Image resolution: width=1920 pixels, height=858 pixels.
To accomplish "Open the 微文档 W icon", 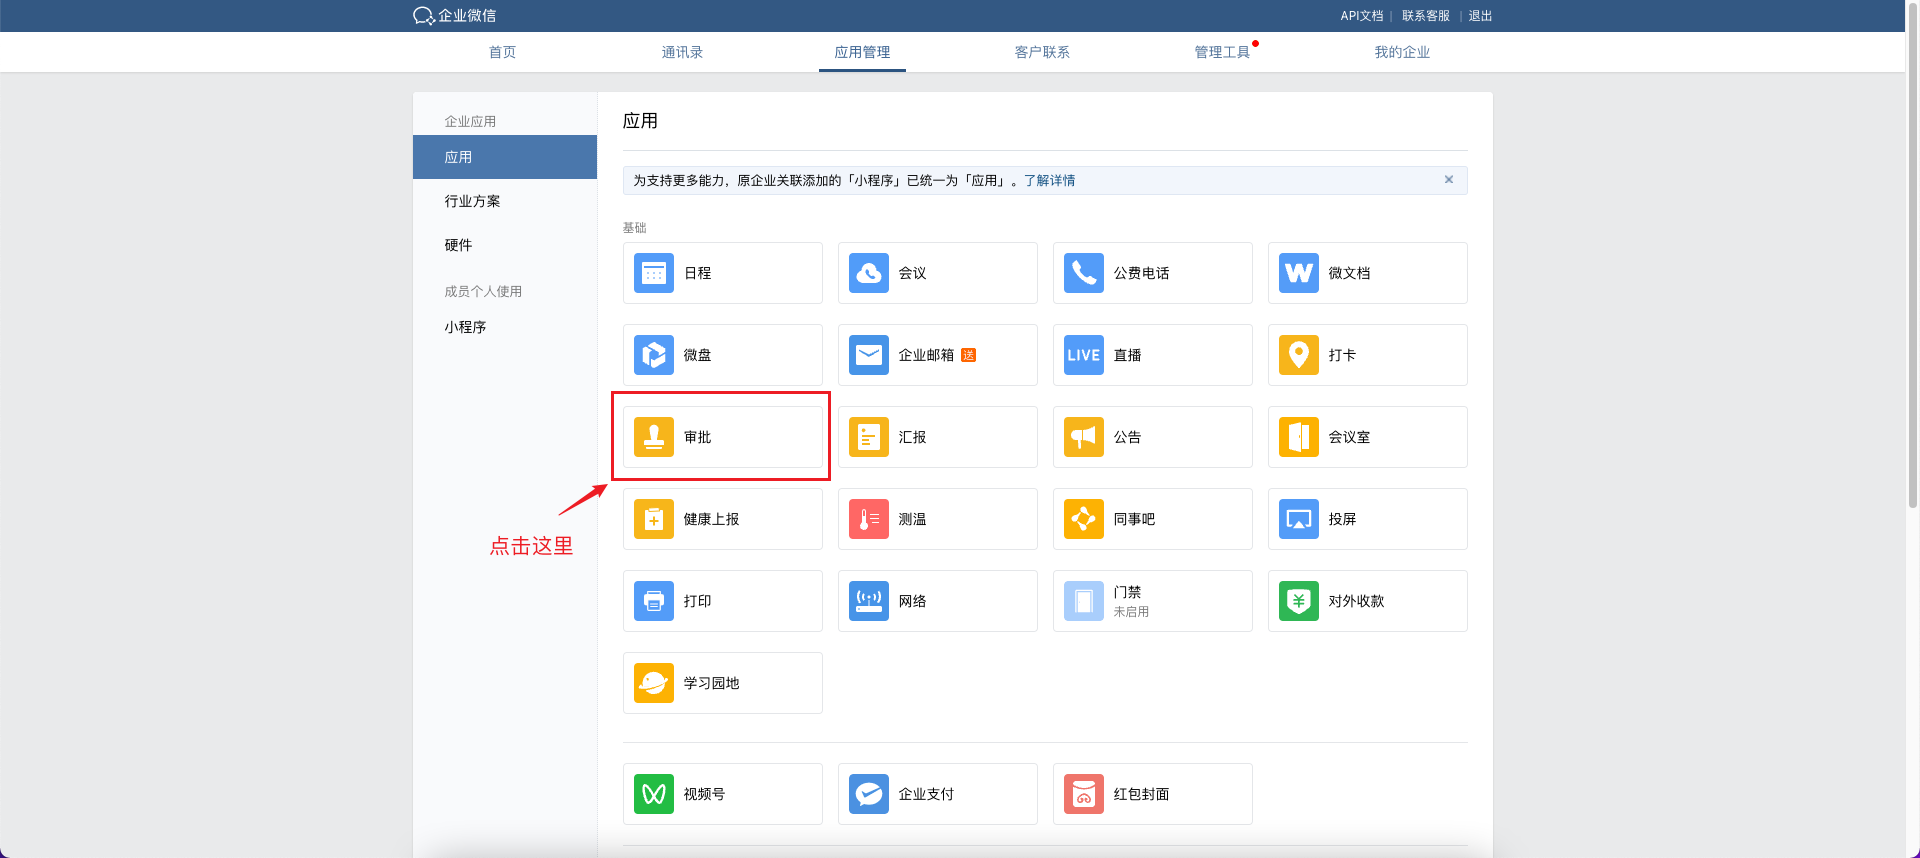I will 1299,273.
